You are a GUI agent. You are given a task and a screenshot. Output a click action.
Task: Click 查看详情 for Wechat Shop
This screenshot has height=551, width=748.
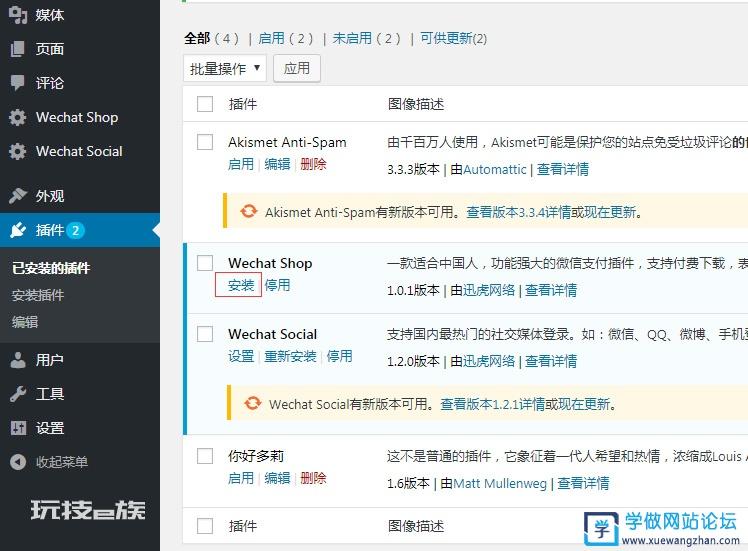click(551, 290)
